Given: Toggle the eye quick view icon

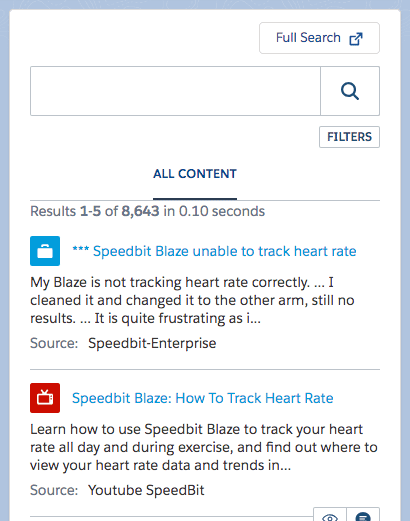Looking at the screenshot, I should [330, 515].
